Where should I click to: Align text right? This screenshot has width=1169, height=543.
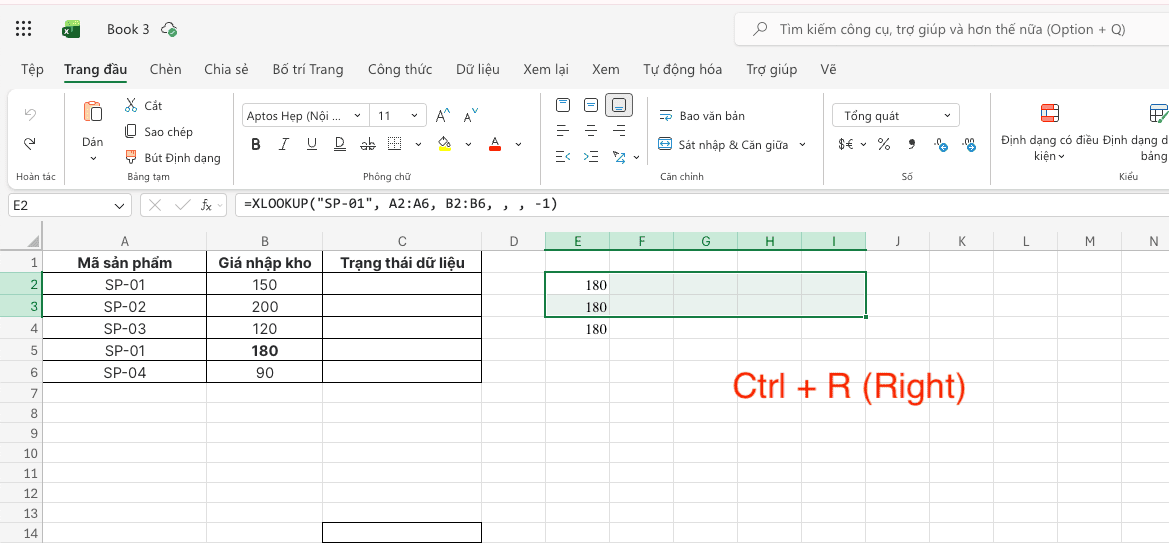(619, 131)
